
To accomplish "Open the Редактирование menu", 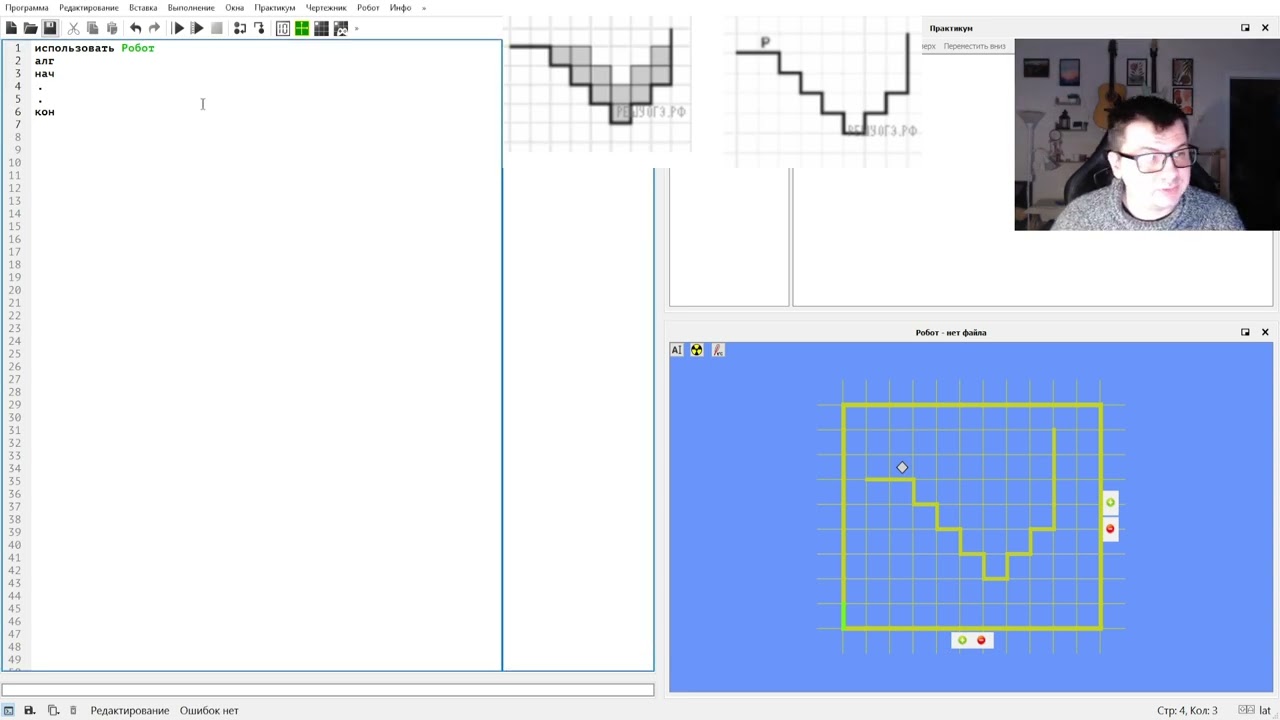I will click(x=89, y=8).
